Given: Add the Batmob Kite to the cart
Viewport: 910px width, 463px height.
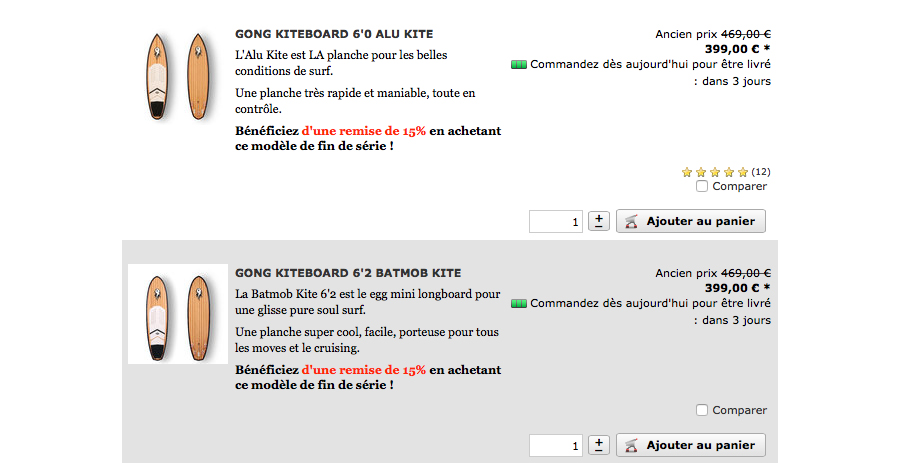Looking at the screenshot, I should coord(691,445).
